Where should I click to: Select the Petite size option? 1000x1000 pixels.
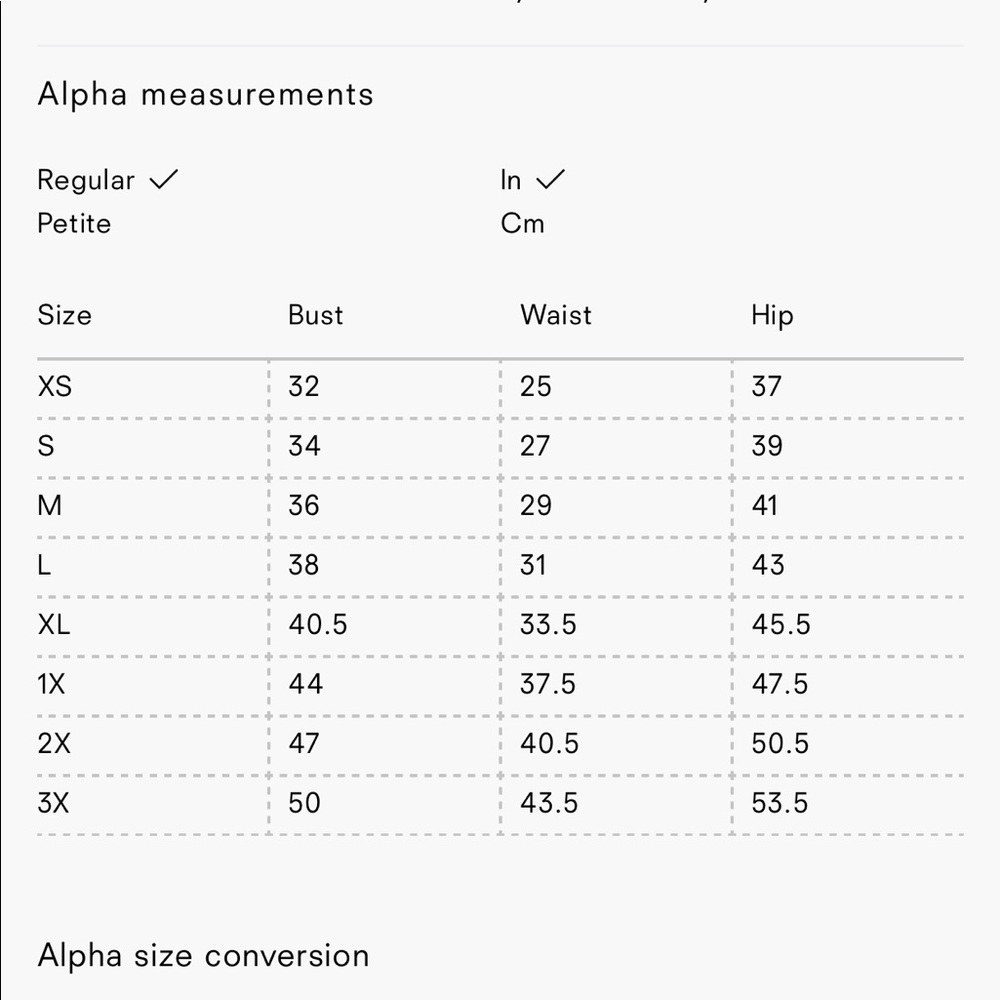74,224
